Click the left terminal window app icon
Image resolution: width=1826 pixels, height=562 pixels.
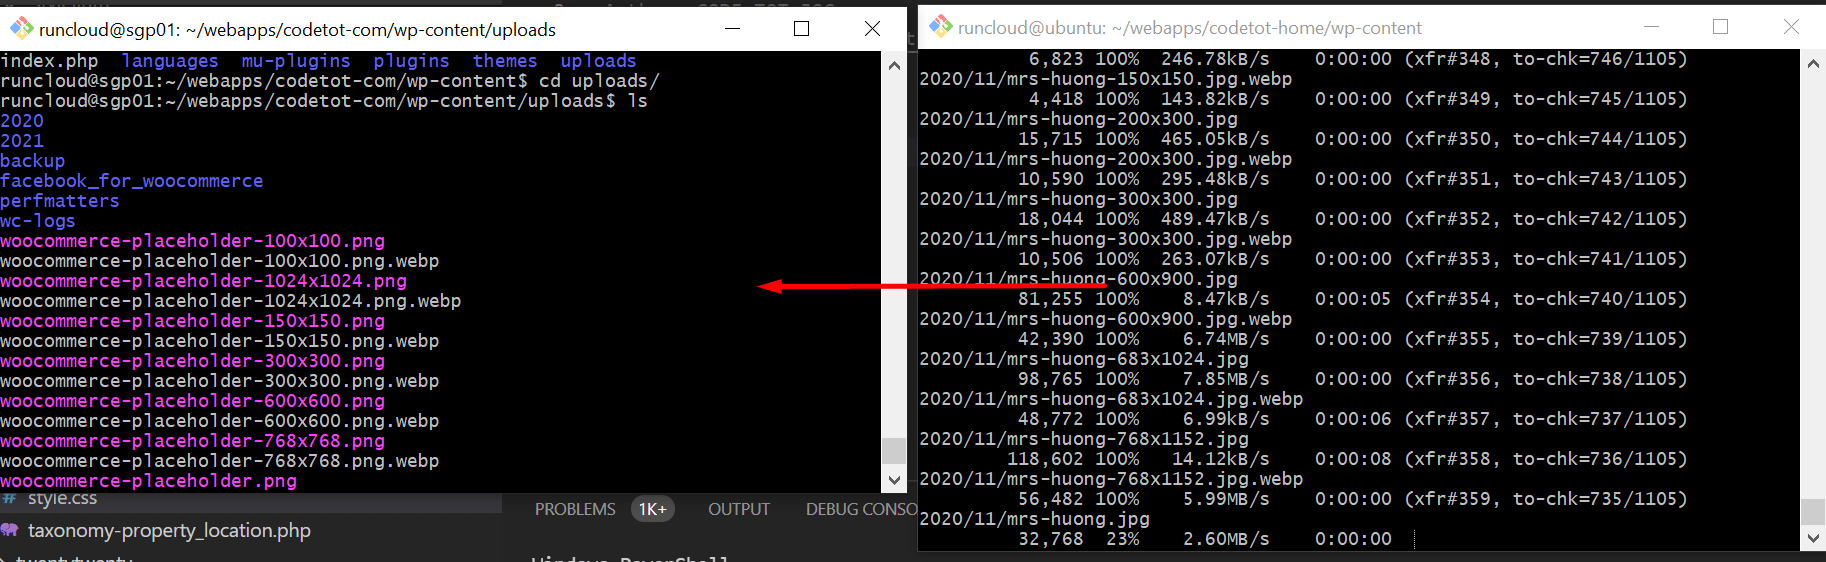coord(21,28)
